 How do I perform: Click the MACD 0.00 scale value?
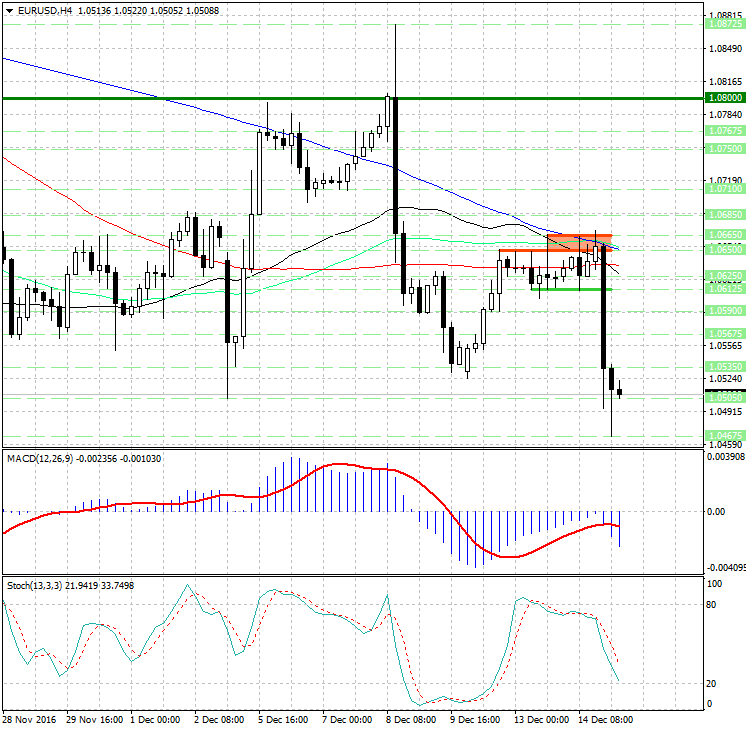[716, 512]
